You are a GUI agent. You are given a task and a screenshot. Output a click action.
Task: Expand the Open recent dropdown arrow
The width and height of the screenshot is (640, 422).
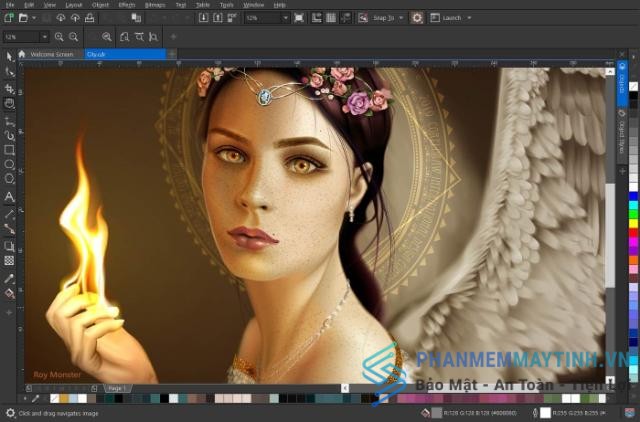34,18
